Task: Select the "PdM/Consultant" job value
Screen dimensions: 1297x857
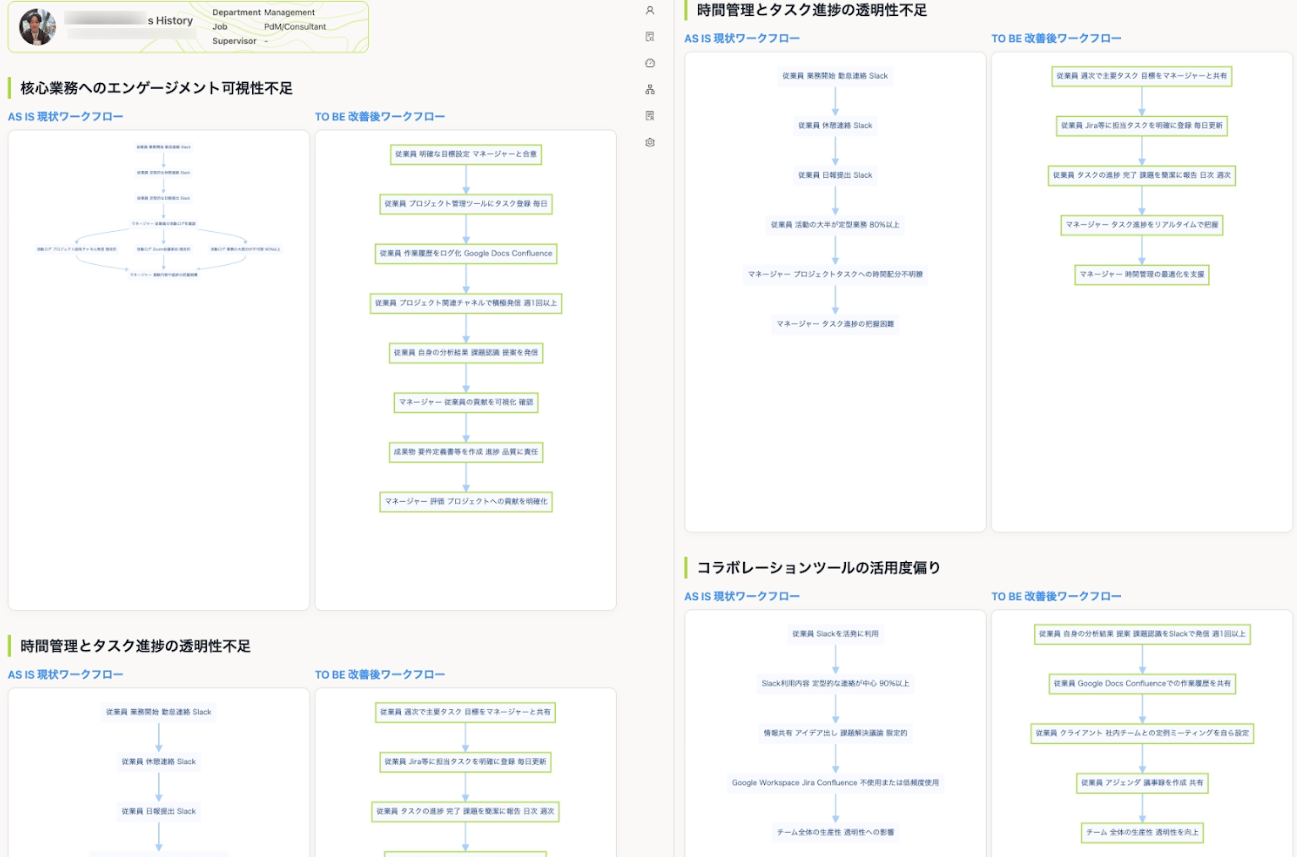Action: tap(295, 27)
